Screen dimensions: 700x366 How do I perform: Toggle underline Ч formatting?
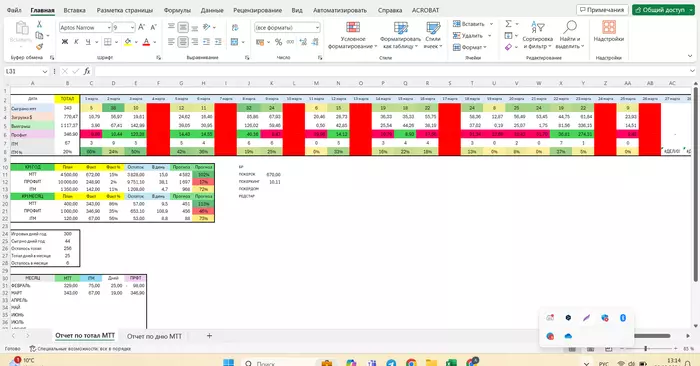point(88,42)
